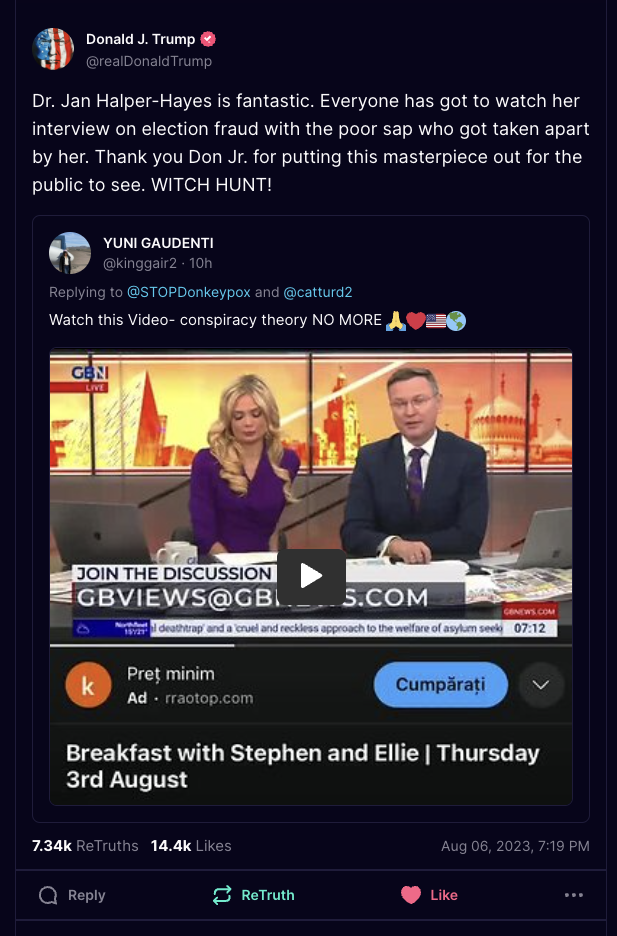Click the verified badge next to Donald J. Trump
The image size is (617, 936).
tap(208, 39)
